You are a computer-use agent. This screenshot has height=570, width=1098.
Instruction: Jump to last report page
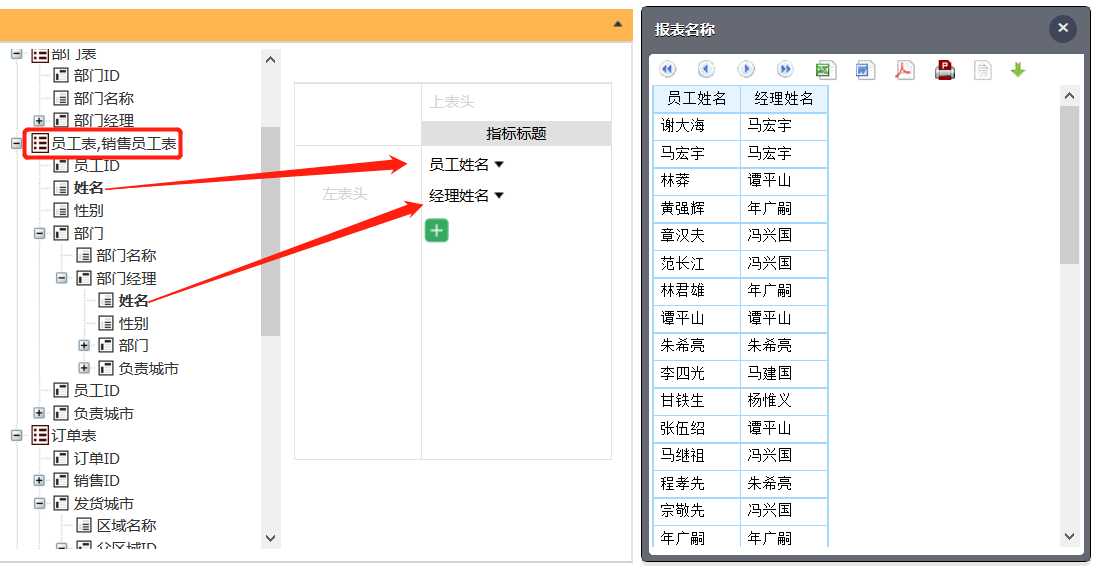click(x=785, y=70)
